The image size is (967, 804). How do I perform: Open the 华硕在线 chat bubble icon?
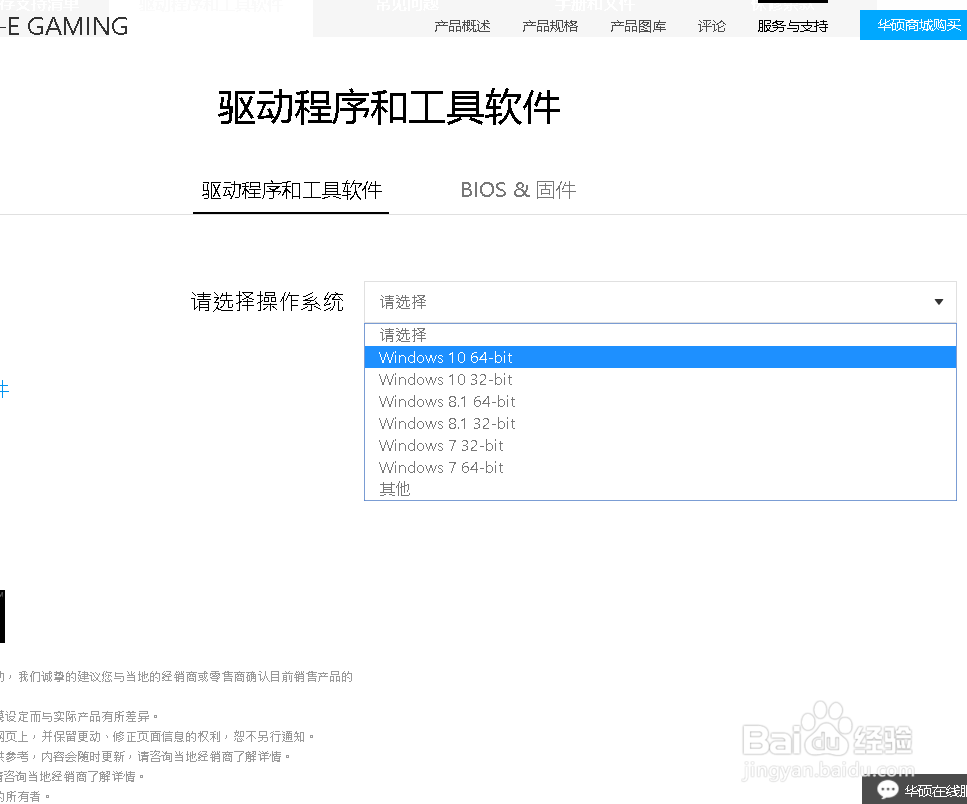point(887,789)
